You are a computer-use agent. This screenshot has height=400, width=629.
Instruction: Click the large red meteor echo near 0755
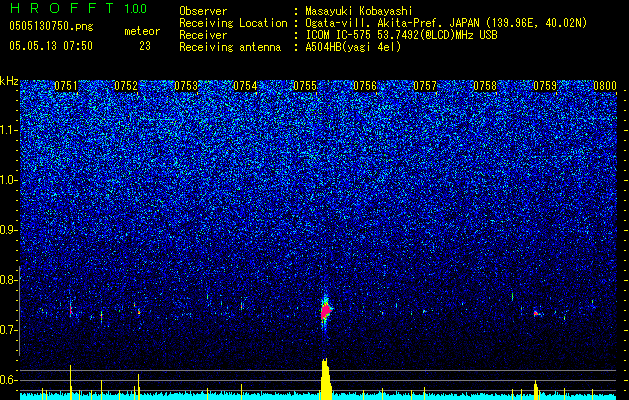(x=326, y=311)
